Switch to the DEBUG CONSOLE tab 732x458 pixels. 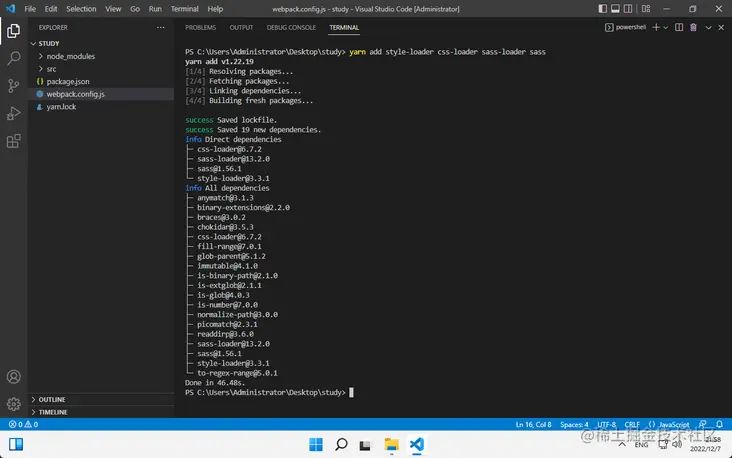pyautogui.click(x=291, y=28)
